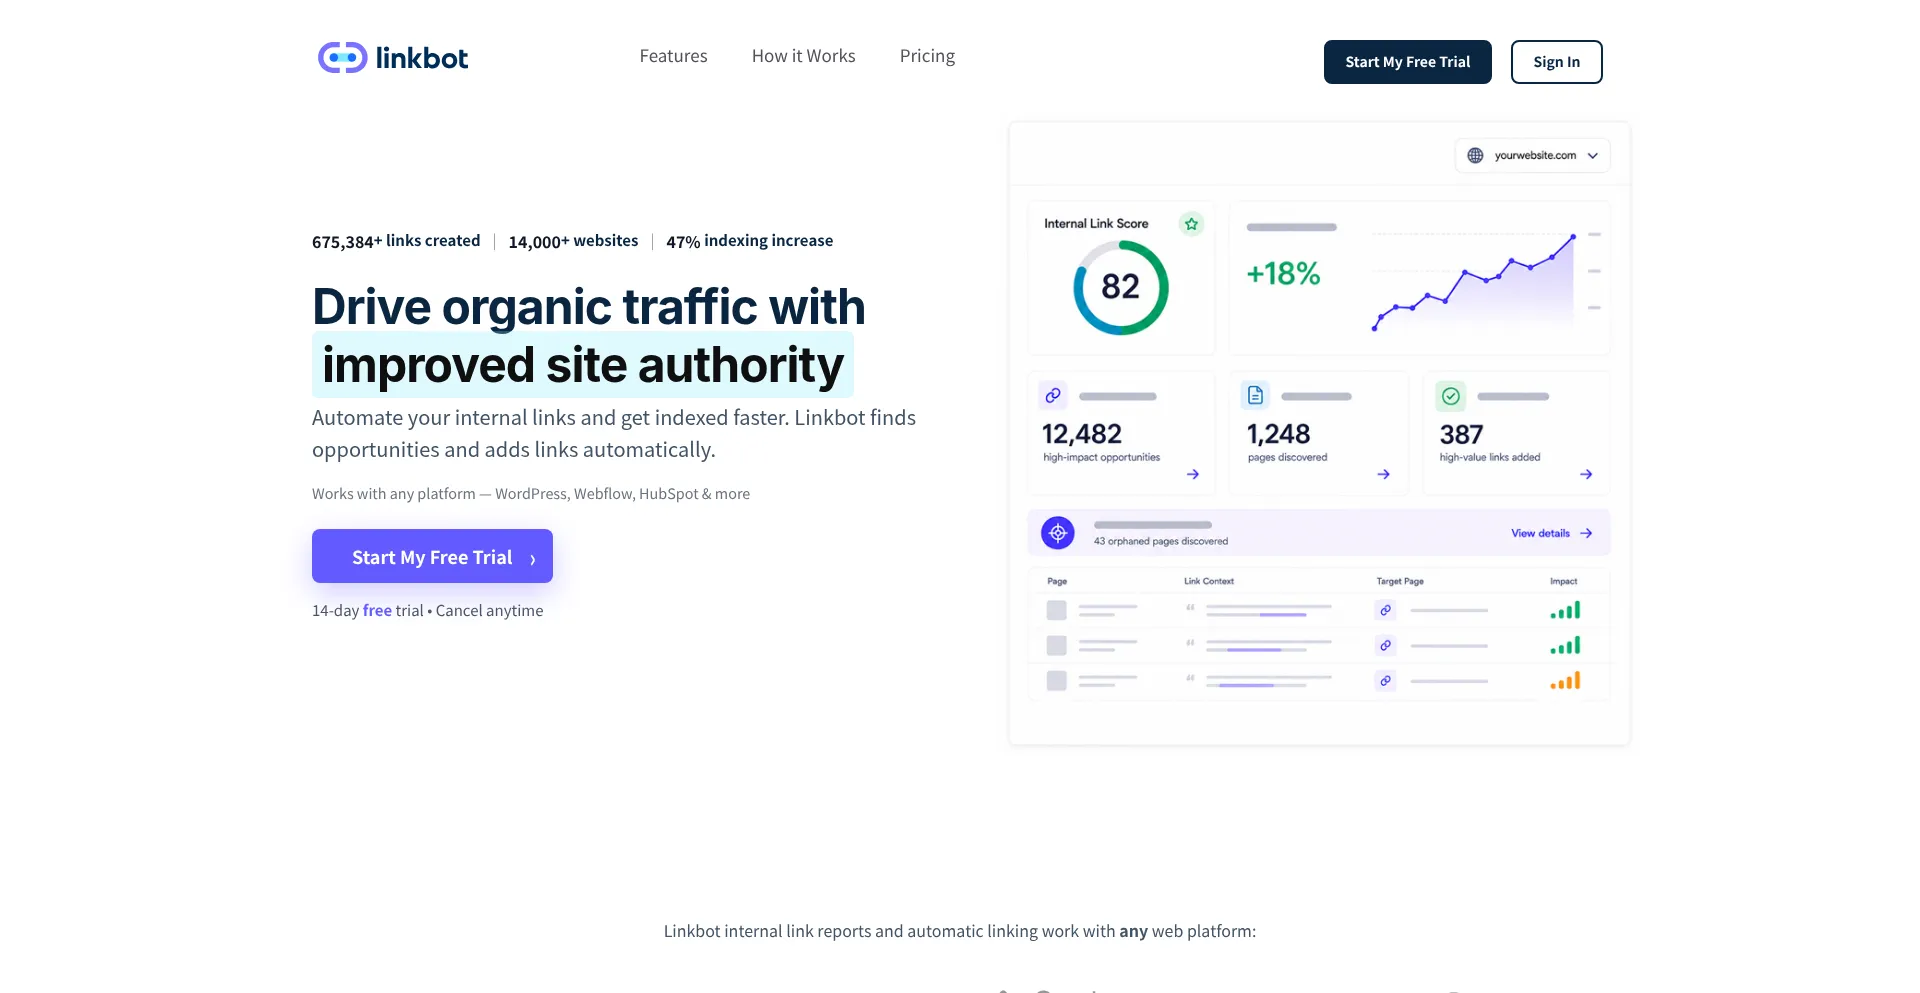Select the circular score ring showing 82

tap(1121, 287)
